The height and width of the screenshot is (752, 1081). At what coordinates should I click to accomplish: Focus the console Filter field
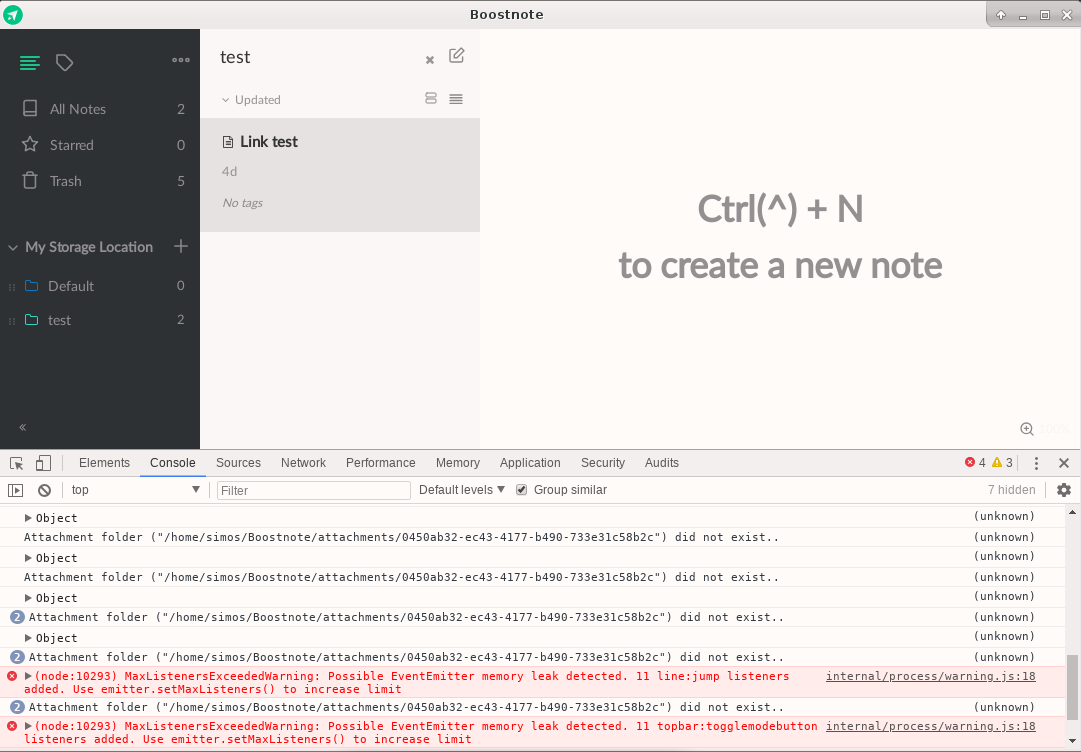314,490
